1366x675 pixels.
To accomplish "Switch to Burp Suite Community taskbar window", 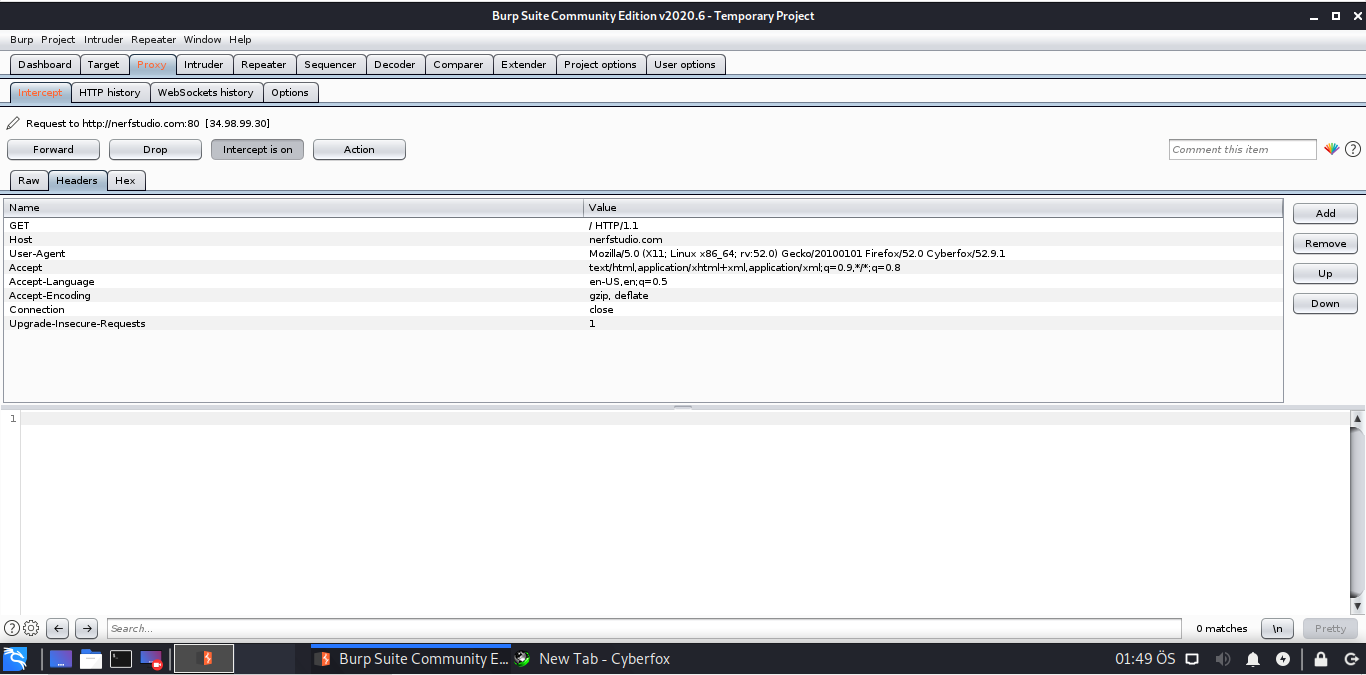I will click(x=411, y=659).
